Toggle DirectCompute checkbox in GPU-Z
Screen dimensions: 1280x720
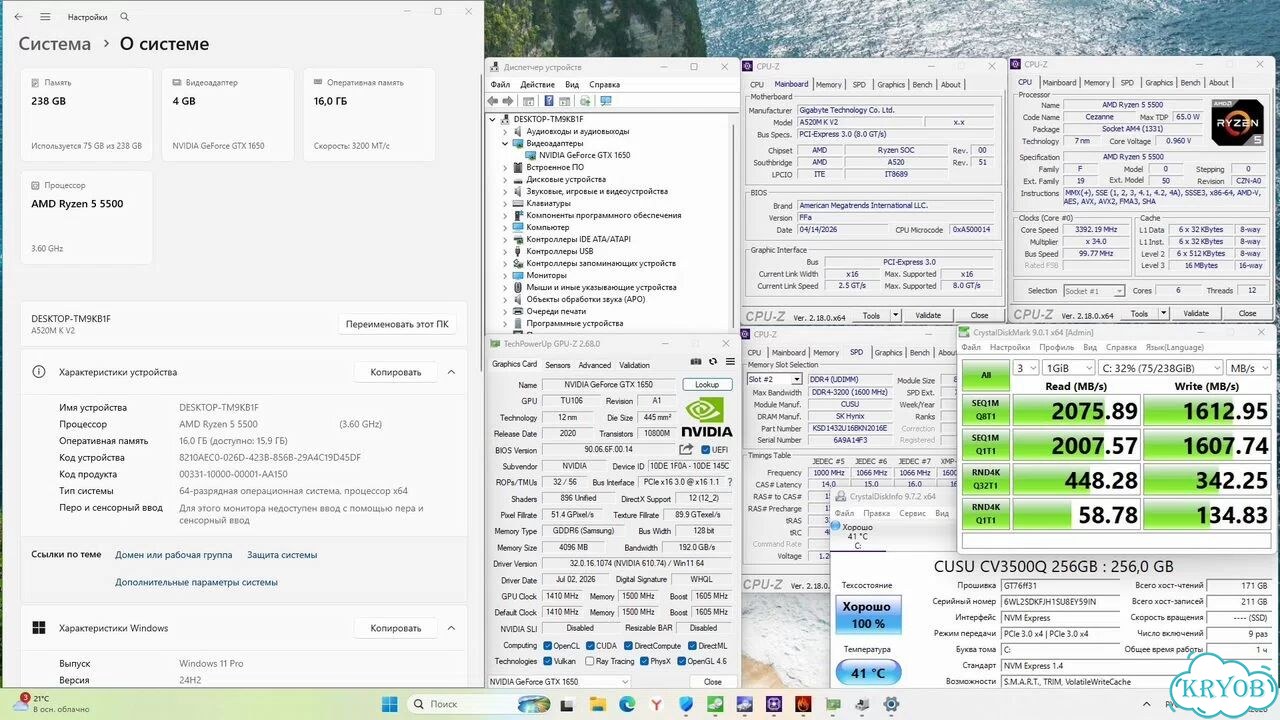(x=627, y=645)
